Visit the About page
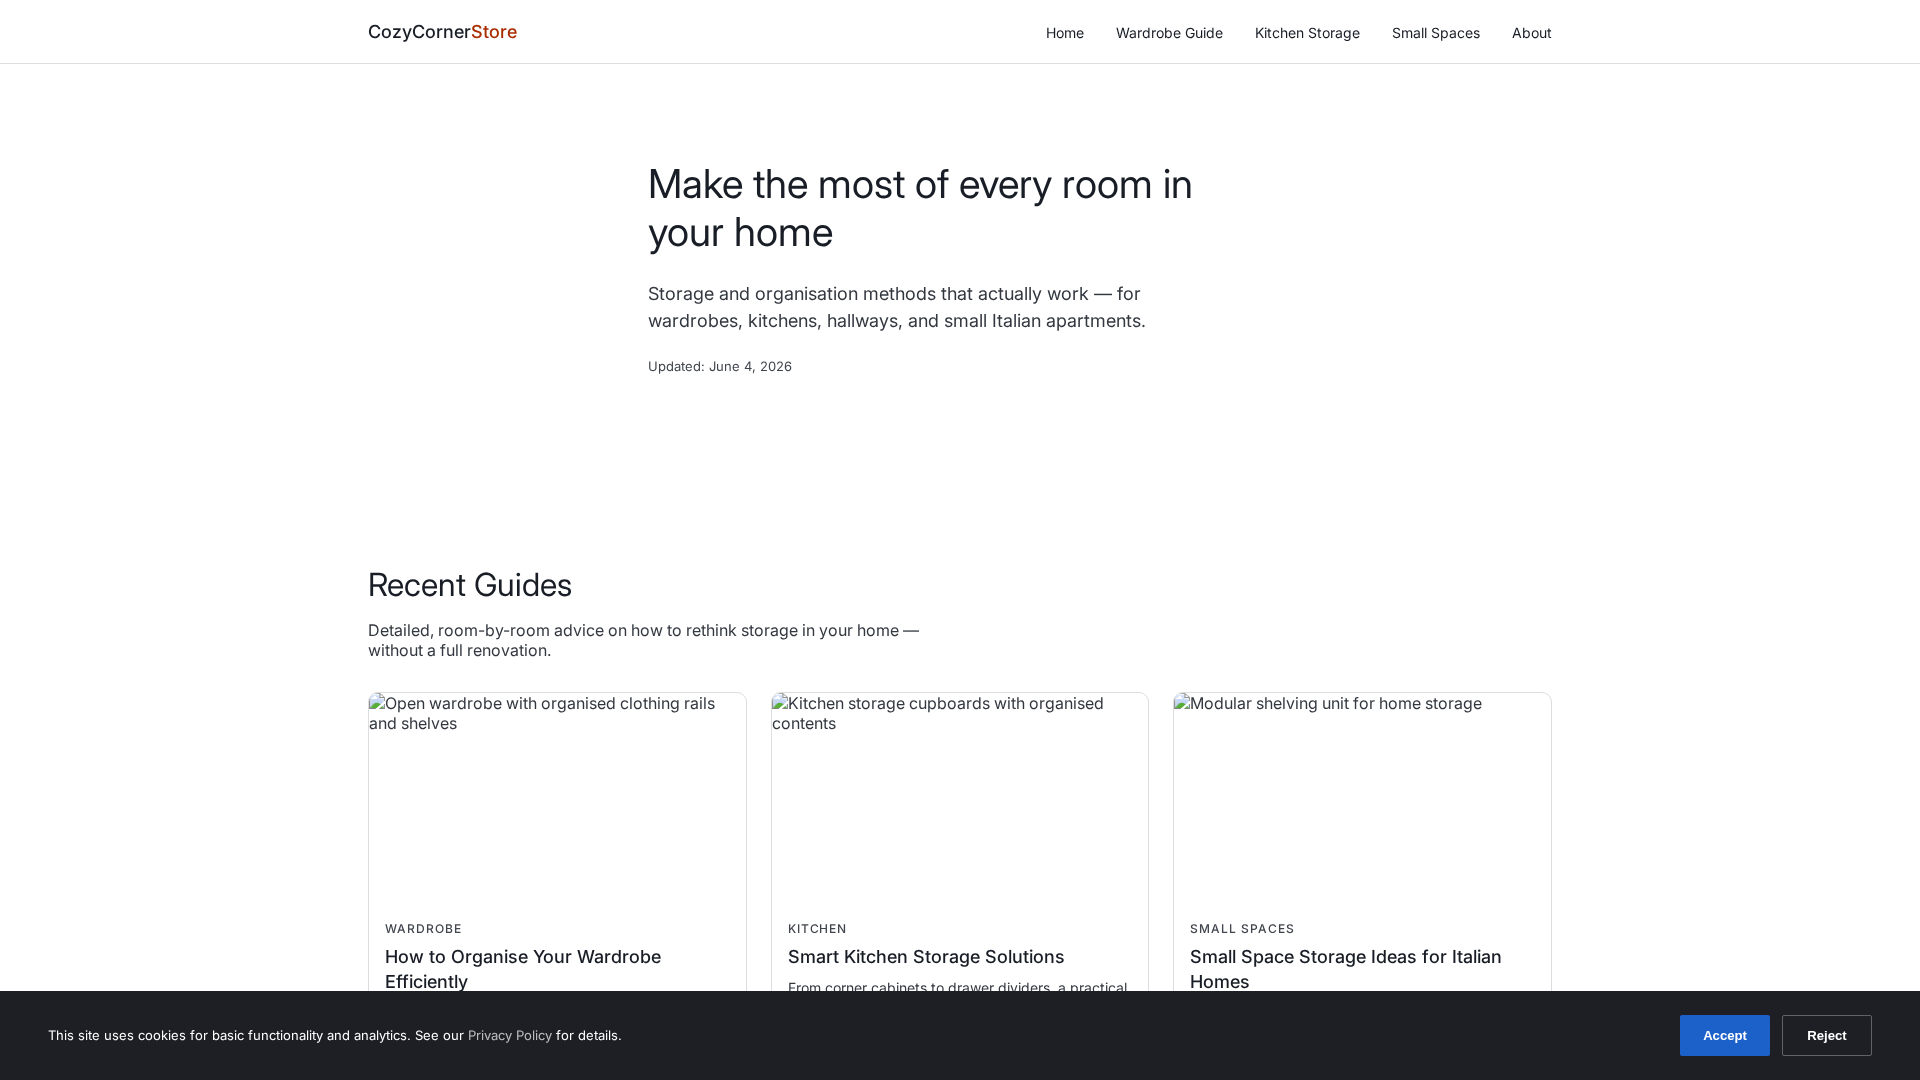 point(1531,33)
